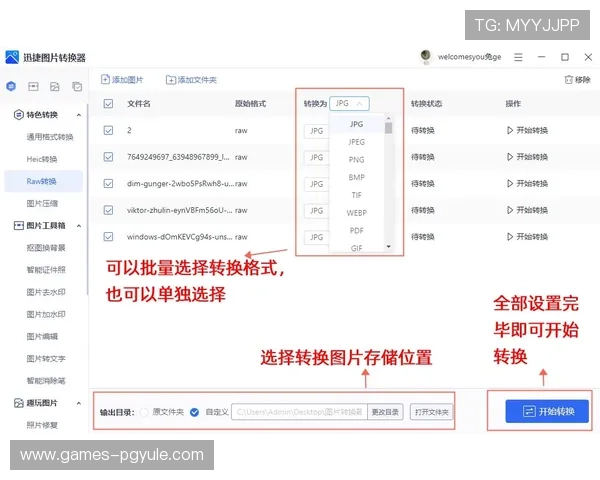Click the 更改目录 button
This screenshot has height=480, width=600.
click(x=385, y=412)
